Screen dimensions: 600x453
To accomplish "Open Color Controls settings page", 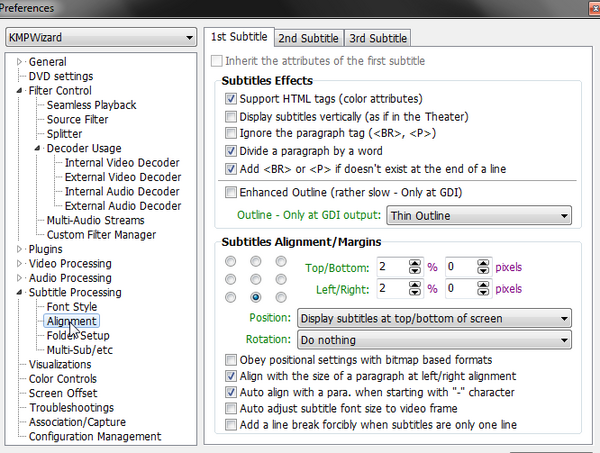I will coord(63,379).
